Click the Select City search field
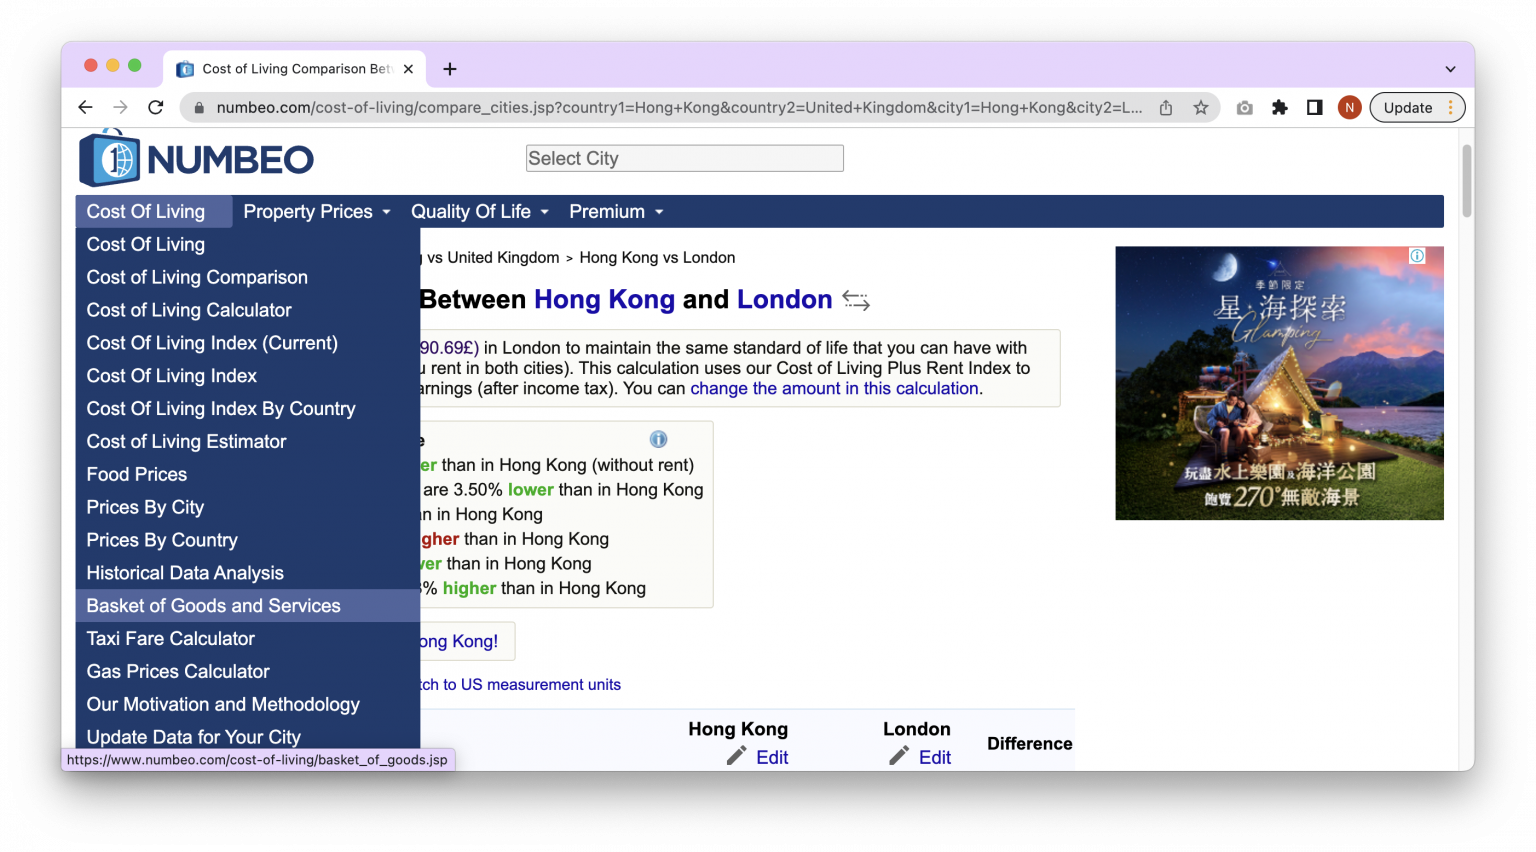Viewport: 1536px width, 852px height. click(684, 159)
